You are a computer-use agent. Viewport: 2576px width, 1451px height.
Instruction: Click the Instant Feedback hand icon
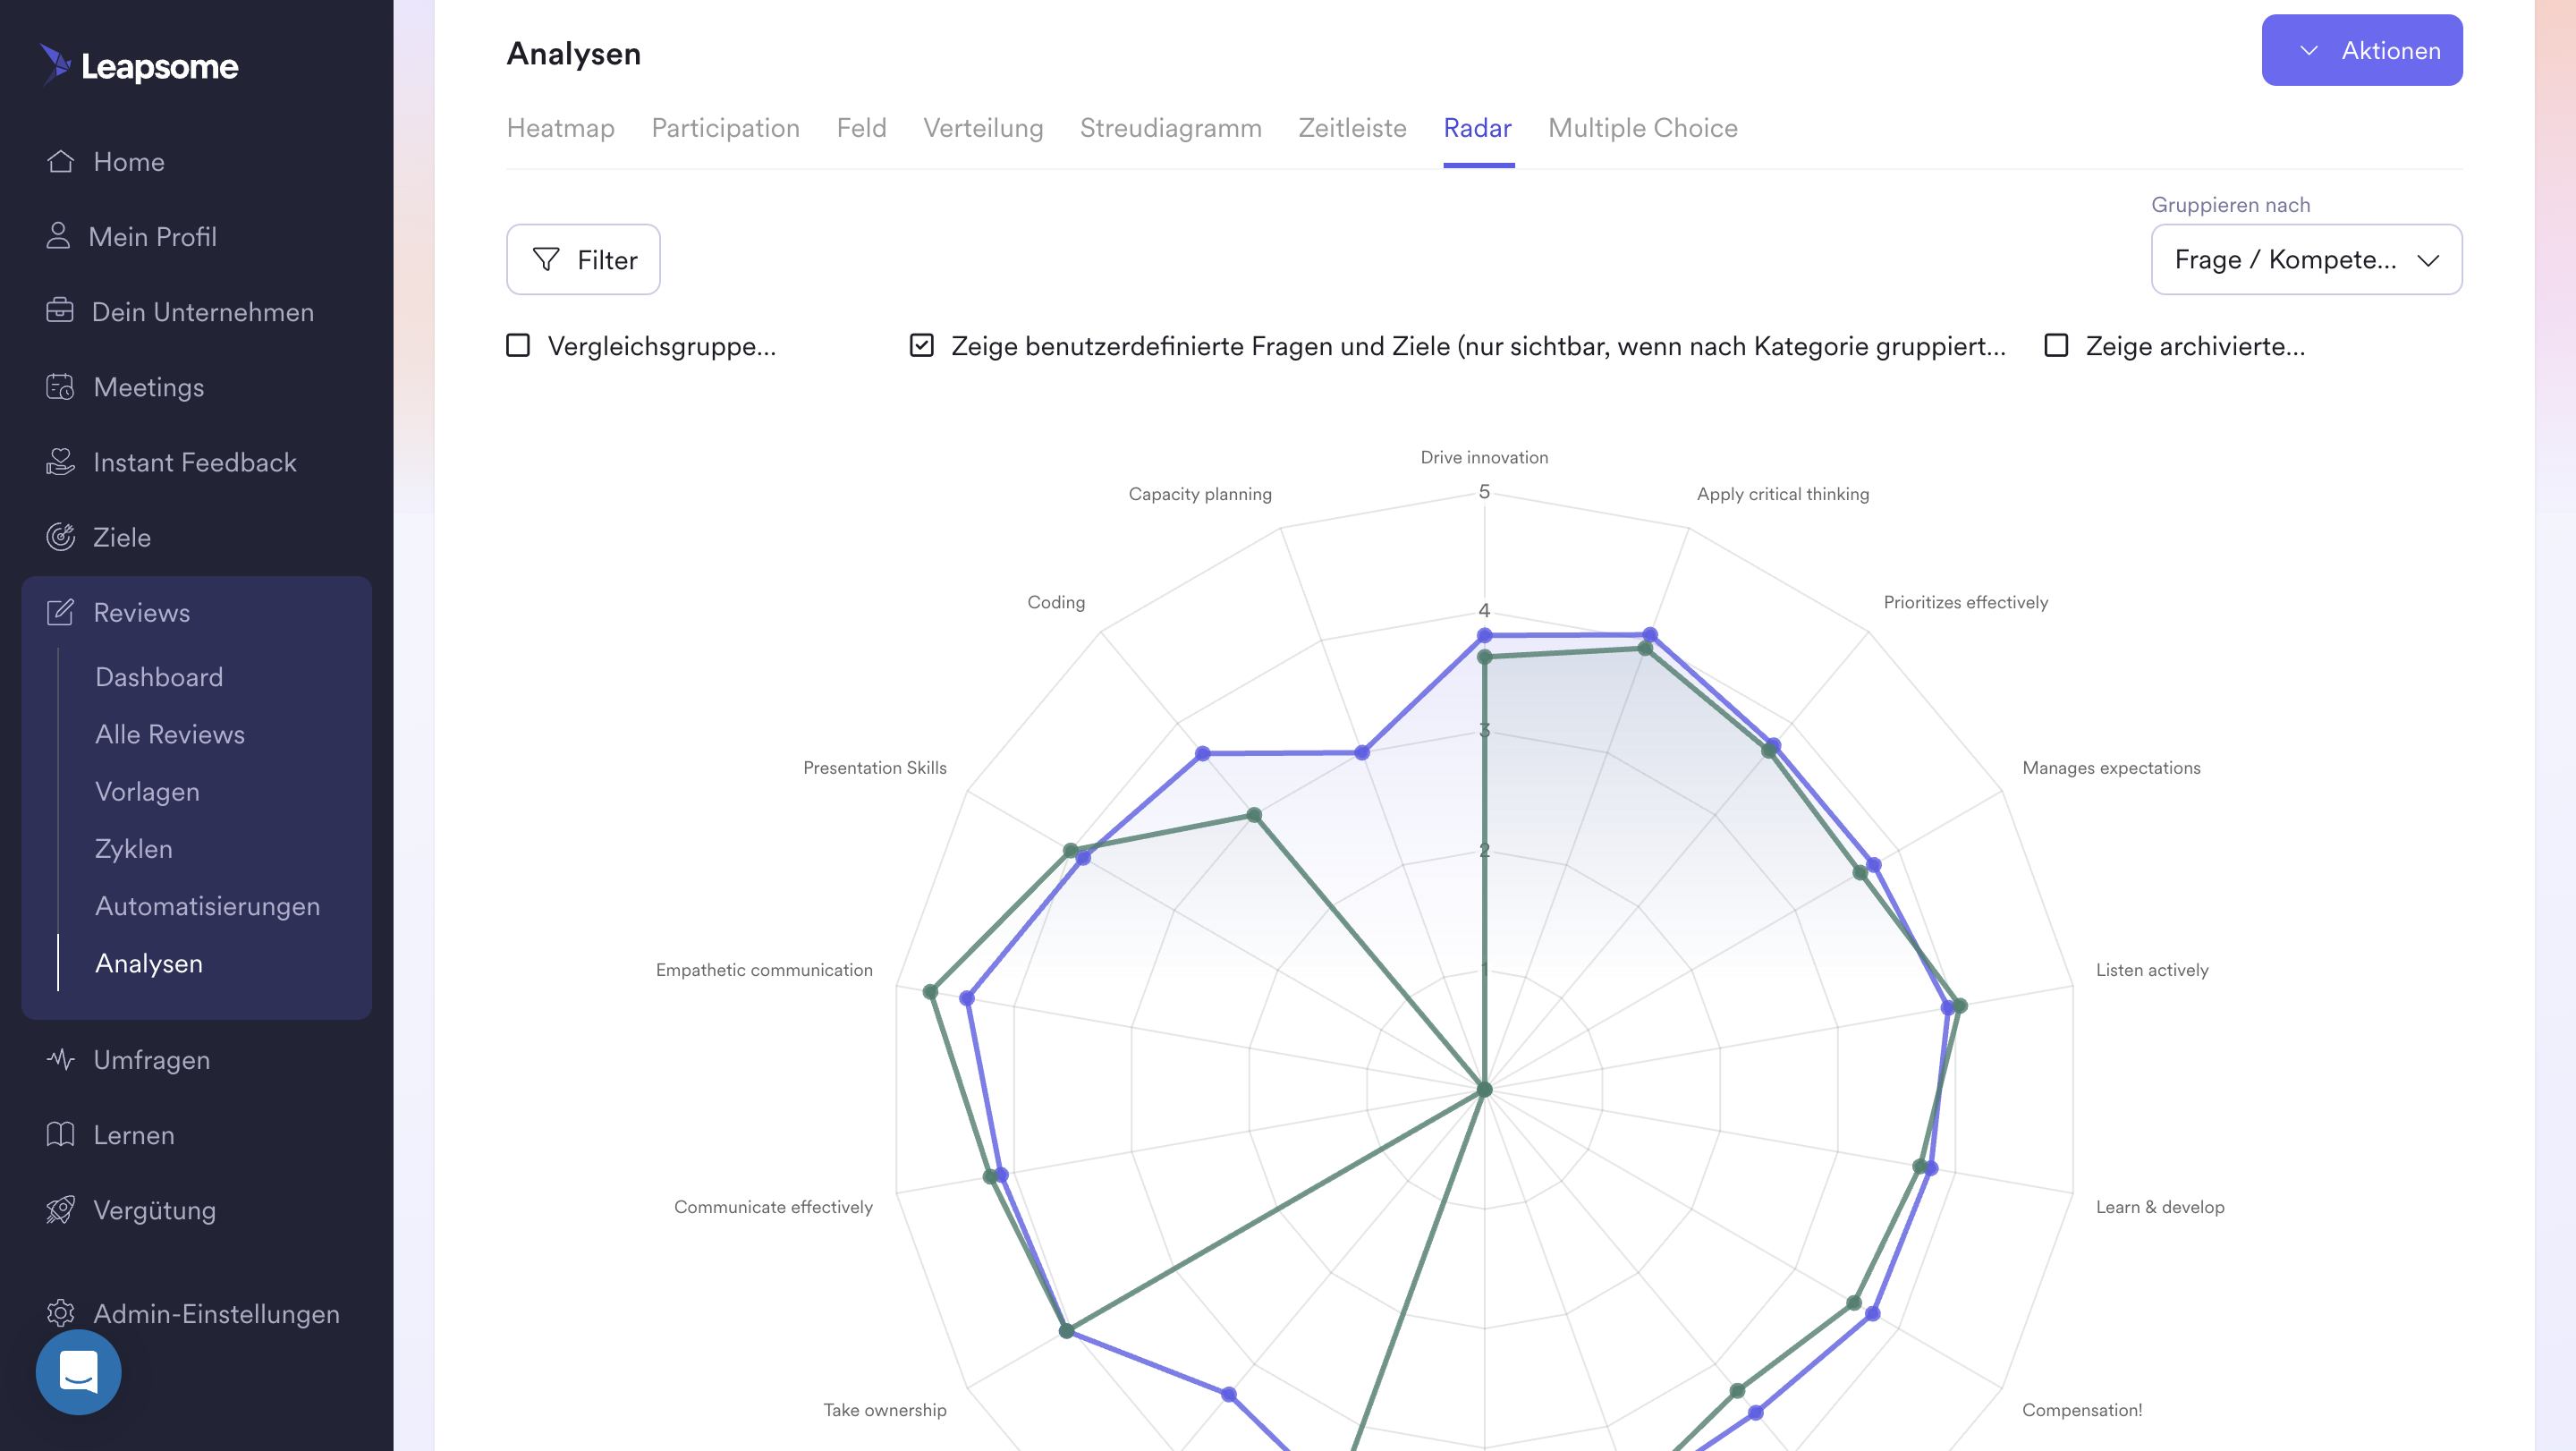60,461
